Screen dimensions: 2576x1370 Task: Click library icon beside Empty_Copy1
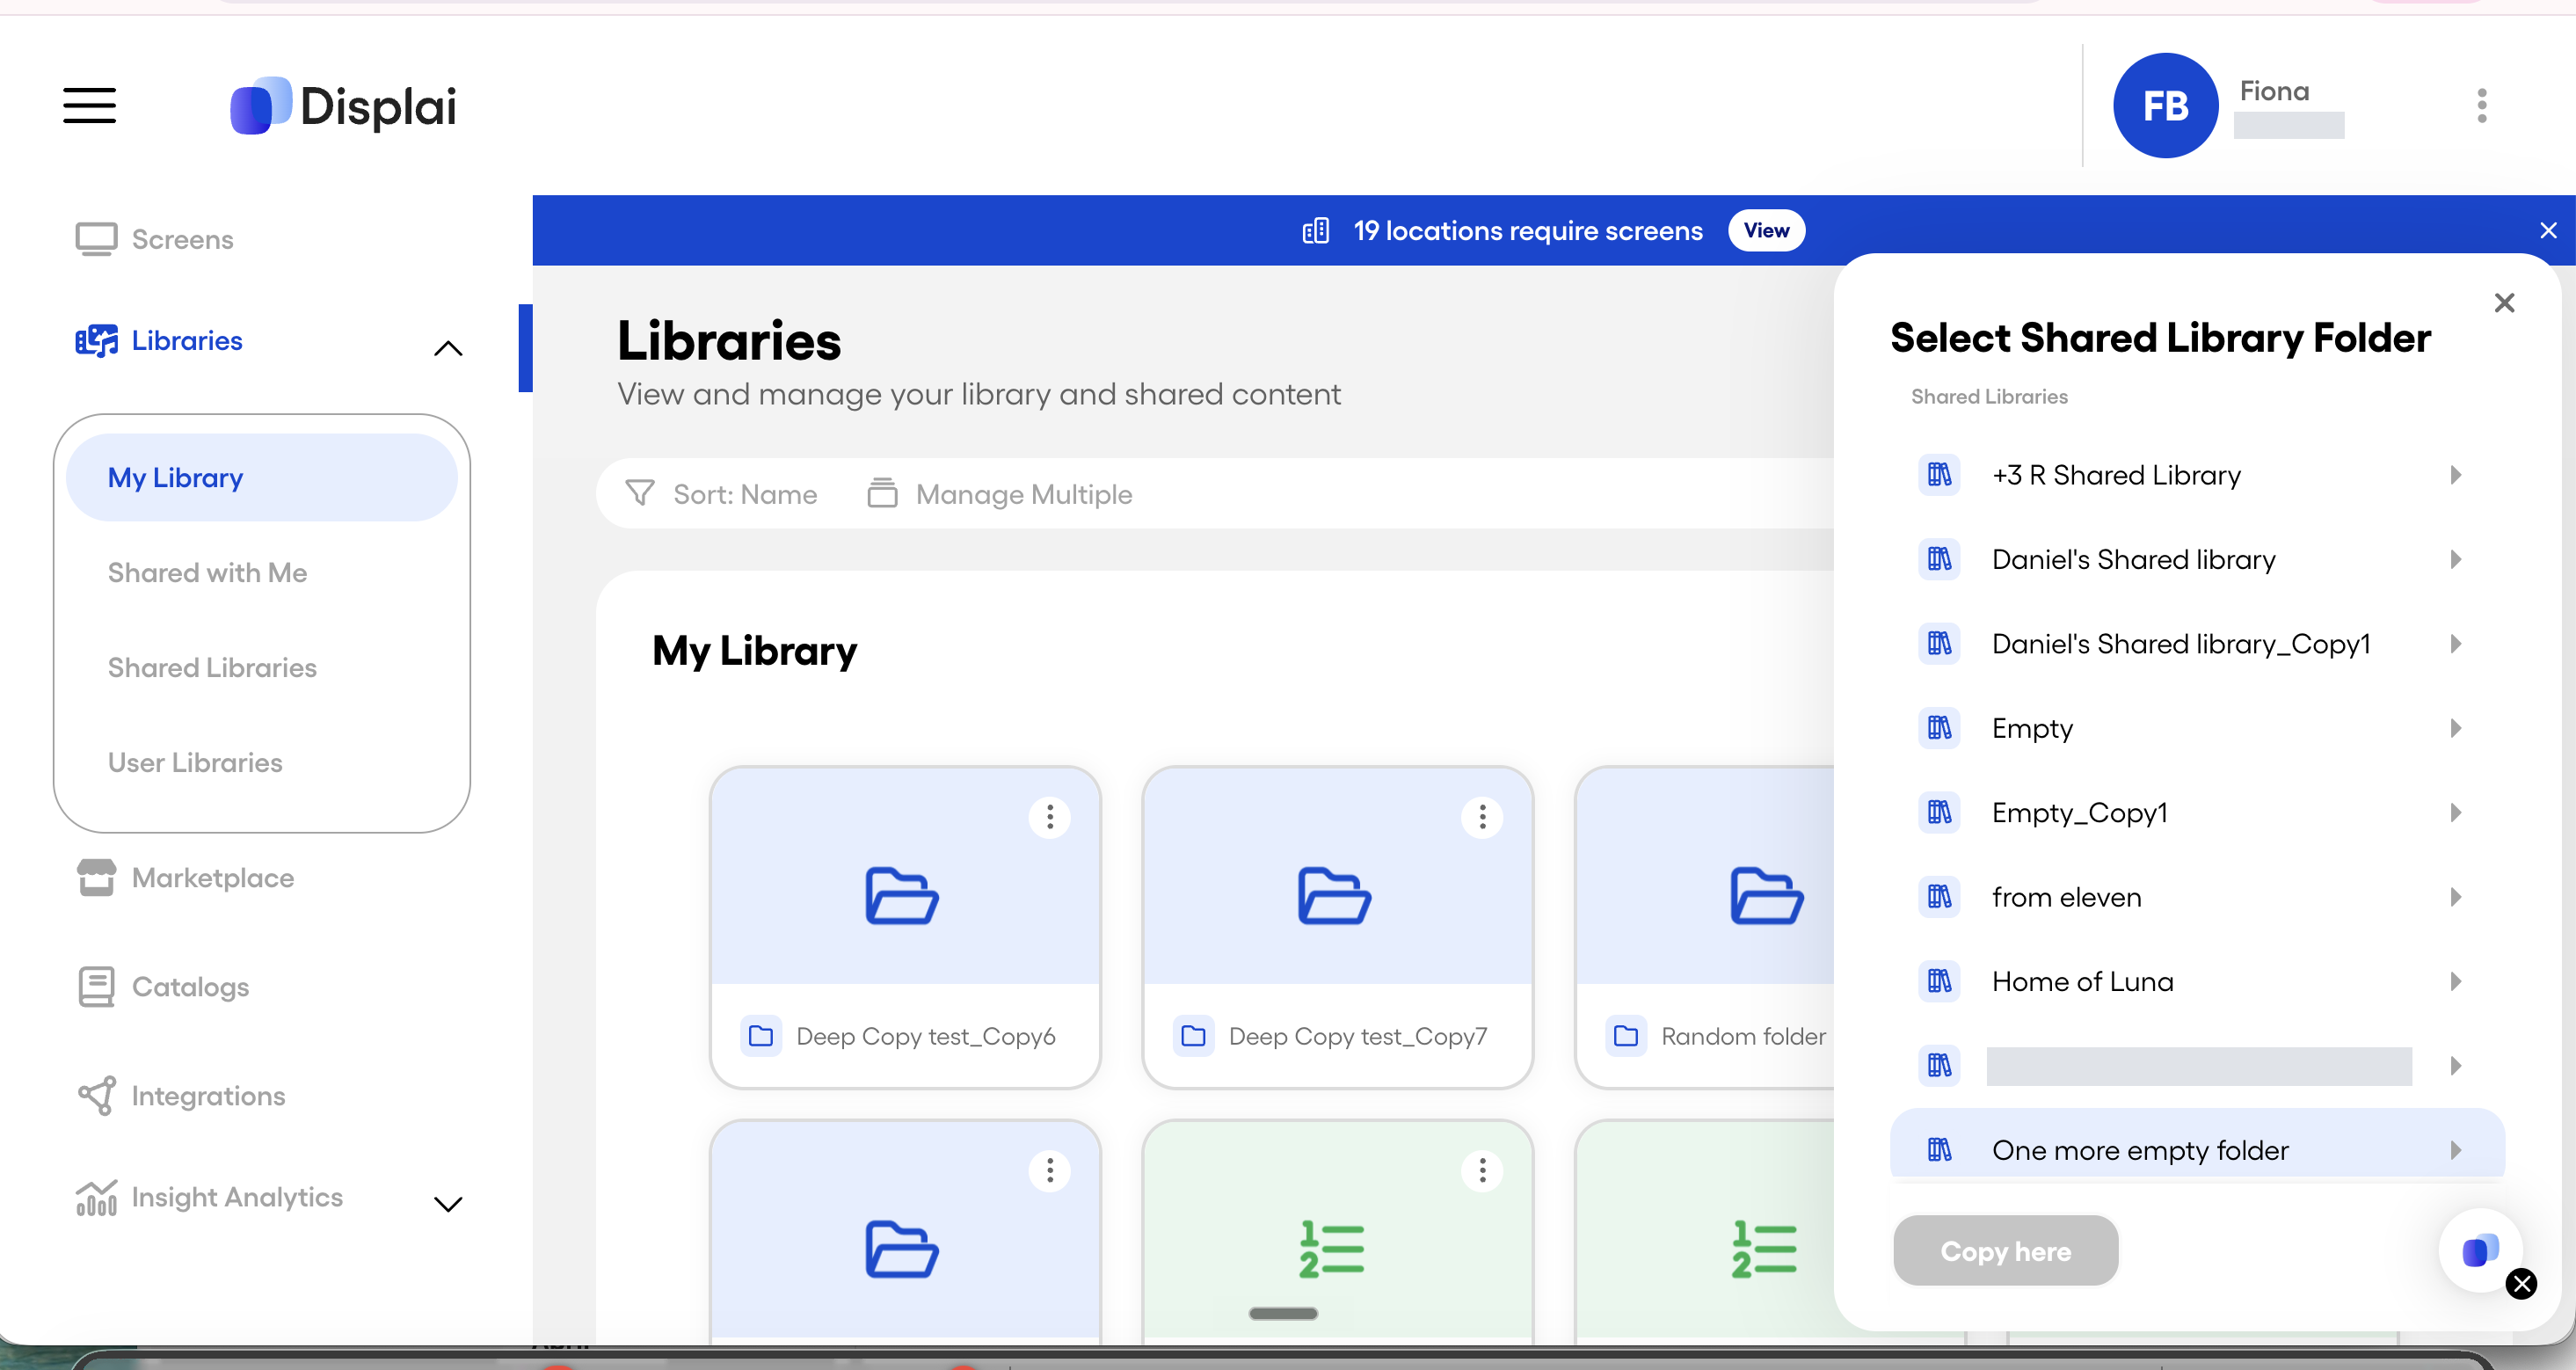(x=1939, y=812)
